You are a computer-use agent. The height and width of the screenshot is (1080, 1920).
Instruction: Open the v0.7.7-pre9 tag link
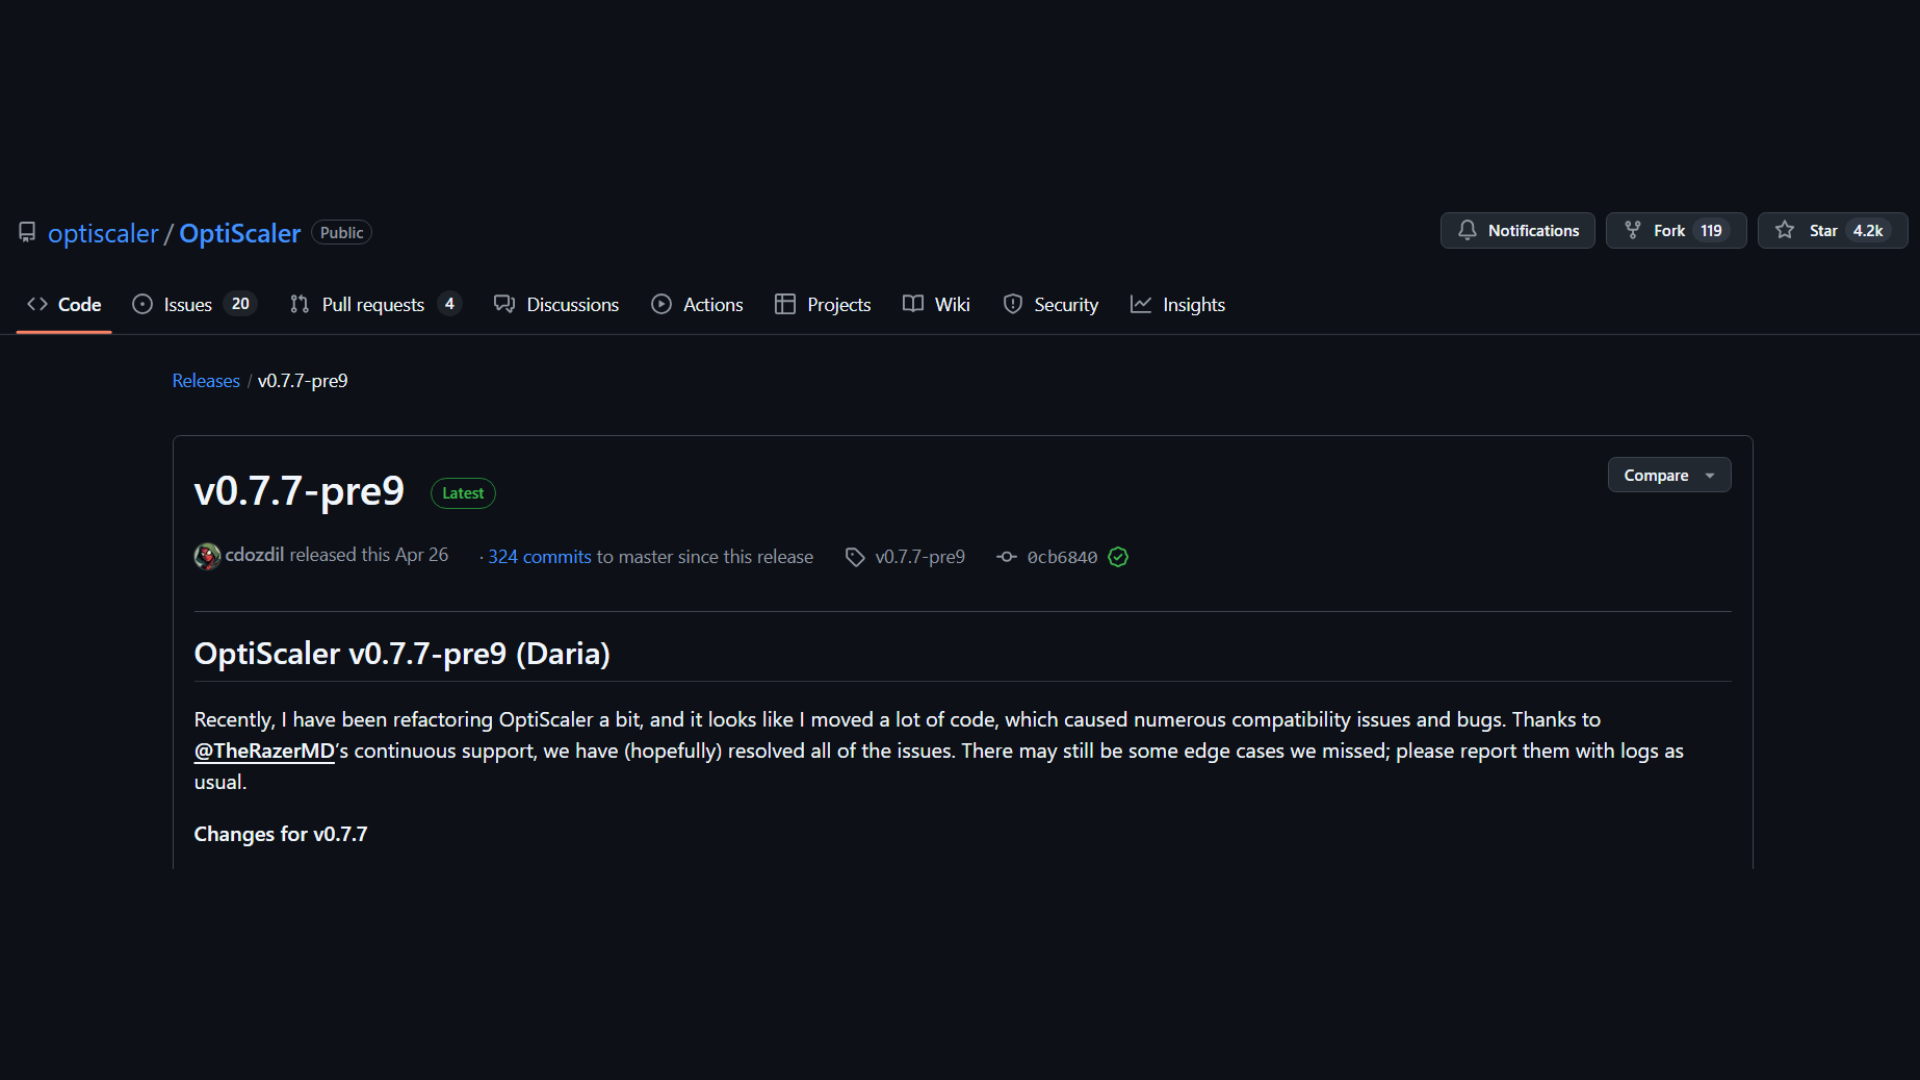click(x=920, y=557)
